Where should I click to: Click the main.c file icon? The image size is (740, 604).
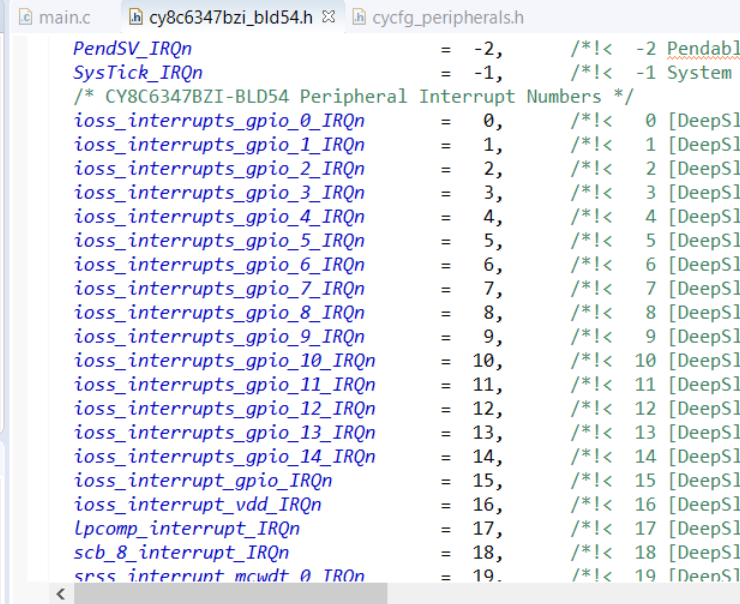(x=25, y=18)
